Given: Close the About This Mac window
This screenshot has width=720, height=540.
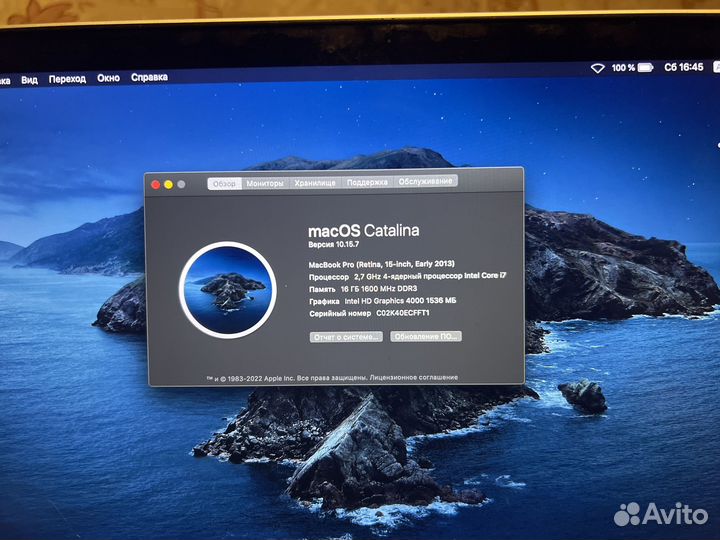Looking at the screenshot, I should 156,185.
